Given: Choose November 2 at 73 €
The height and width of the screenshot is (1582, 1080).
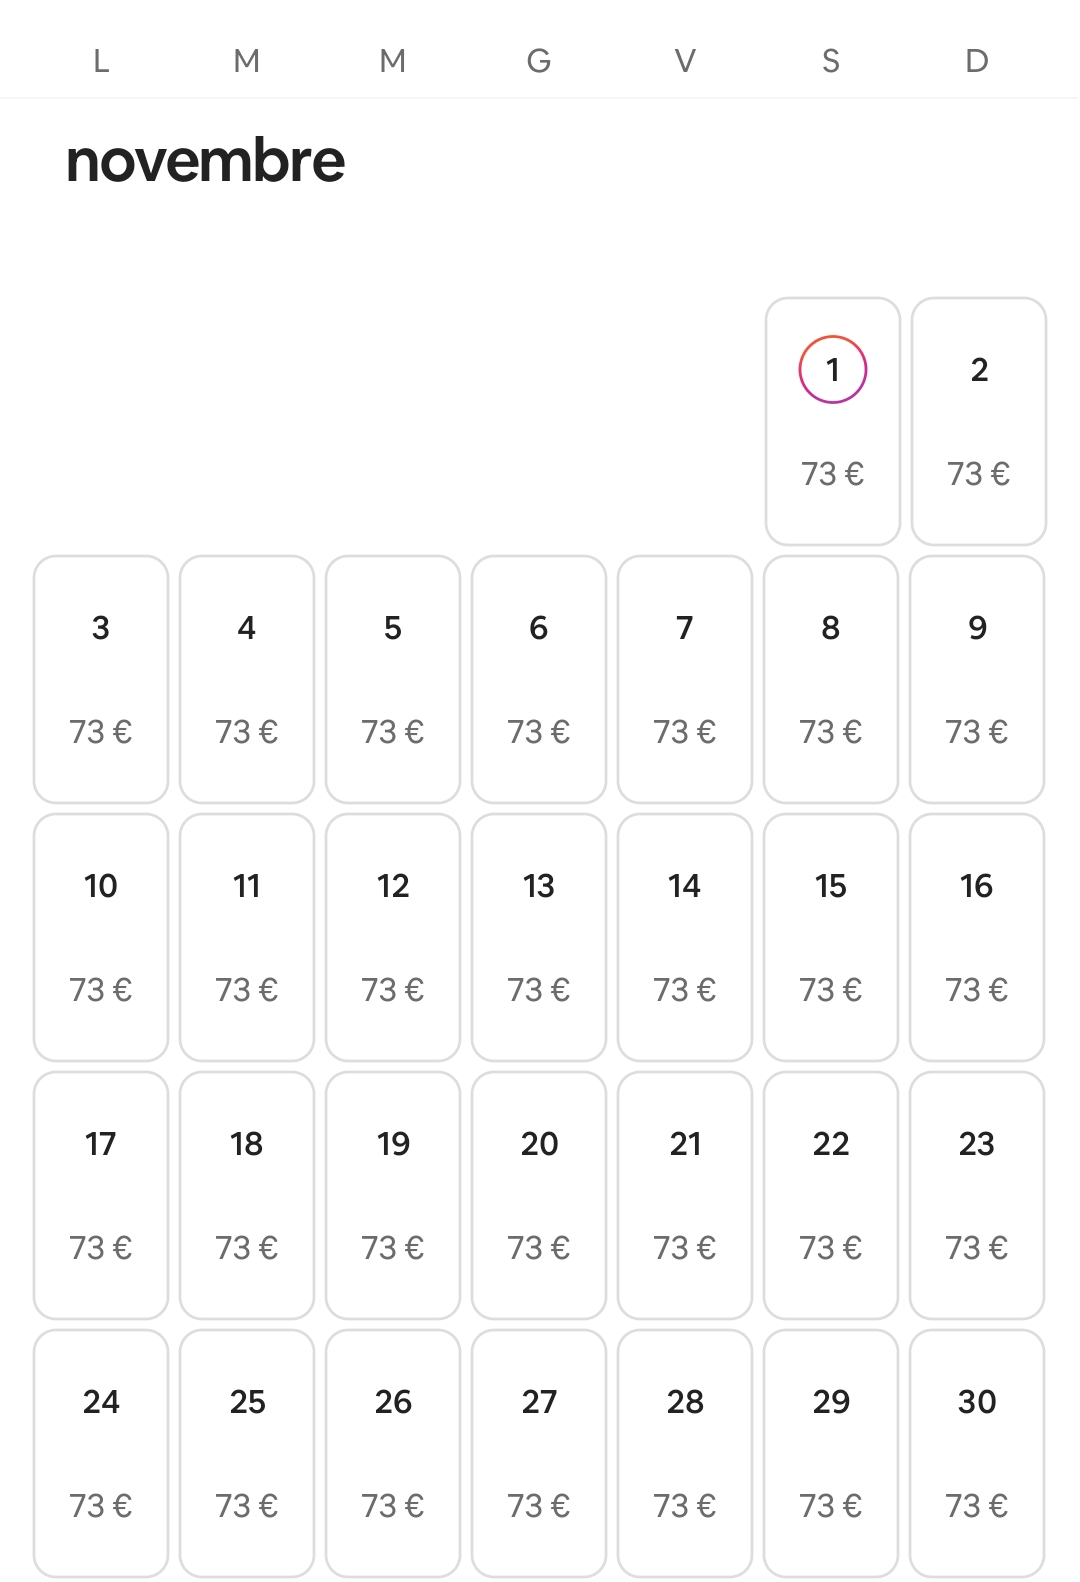Looking at the screenshot, I should pos(978,420).
